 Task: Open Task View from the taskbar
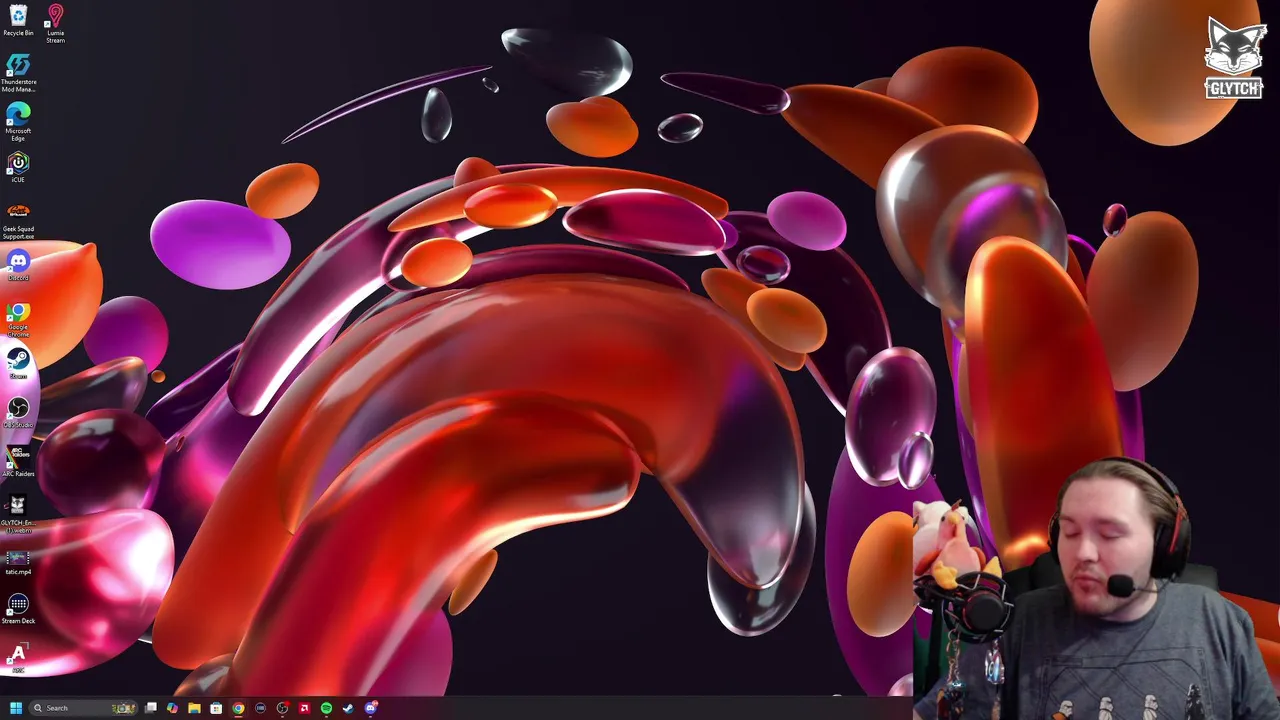pos(151,708)
